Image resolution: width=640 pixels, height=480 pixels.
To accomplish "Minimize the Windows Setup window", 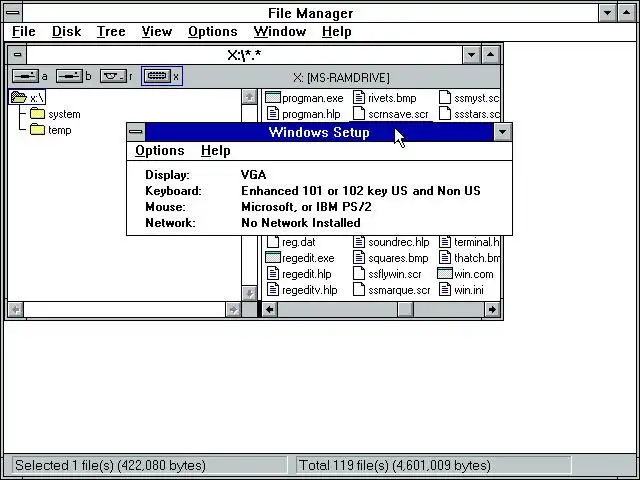I will [x=502, y=132].
